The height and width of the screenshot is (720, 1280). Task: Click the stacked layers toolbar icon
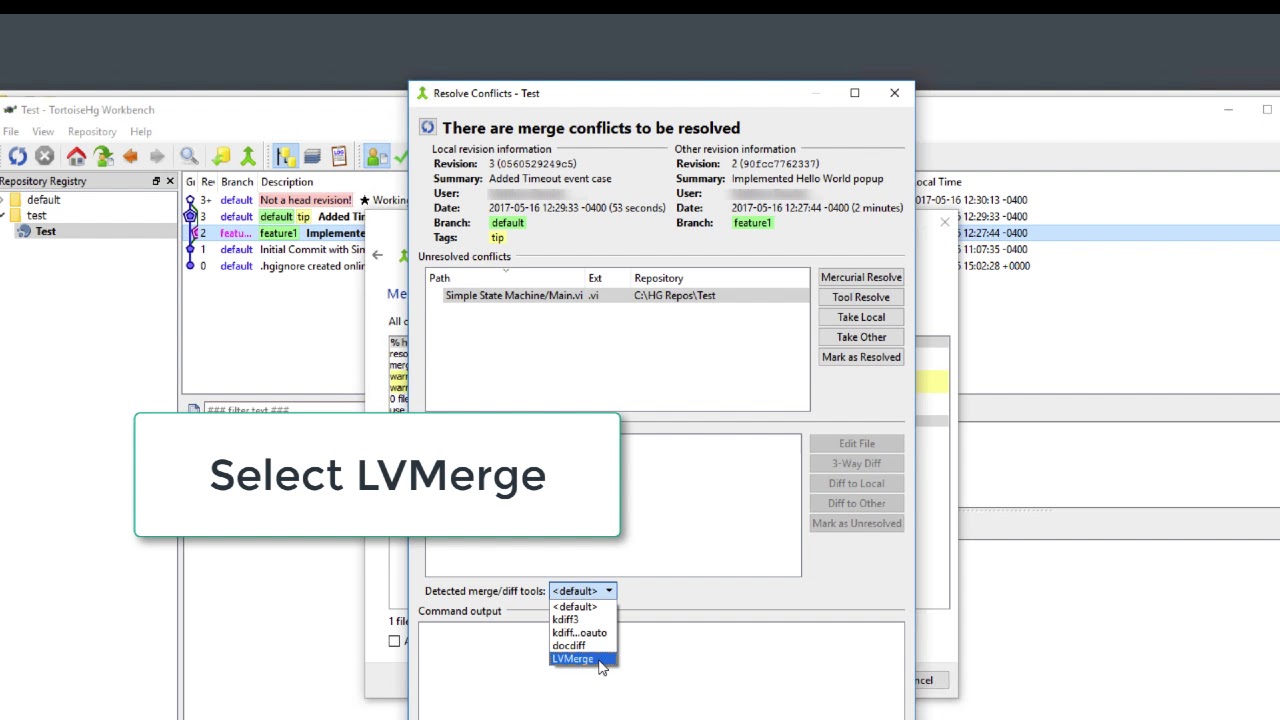[x=312, y=156]
